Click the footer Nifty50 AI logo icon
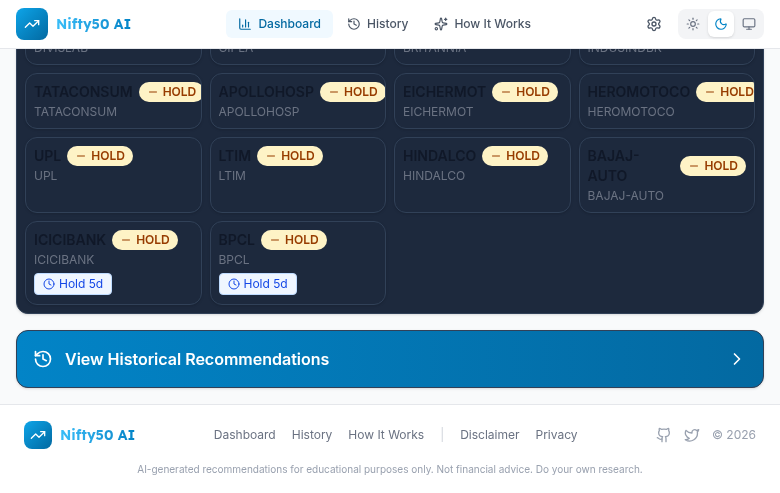The image size is (780, 493). click(38, 435)
